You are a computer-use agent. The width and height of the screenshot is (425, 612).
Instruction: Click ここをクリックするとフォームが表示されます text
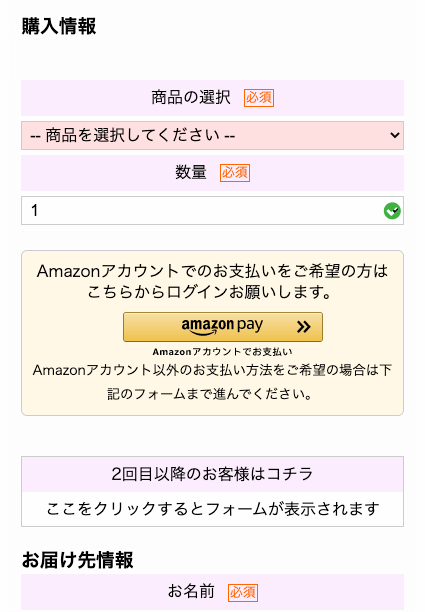tap(212, 509)
